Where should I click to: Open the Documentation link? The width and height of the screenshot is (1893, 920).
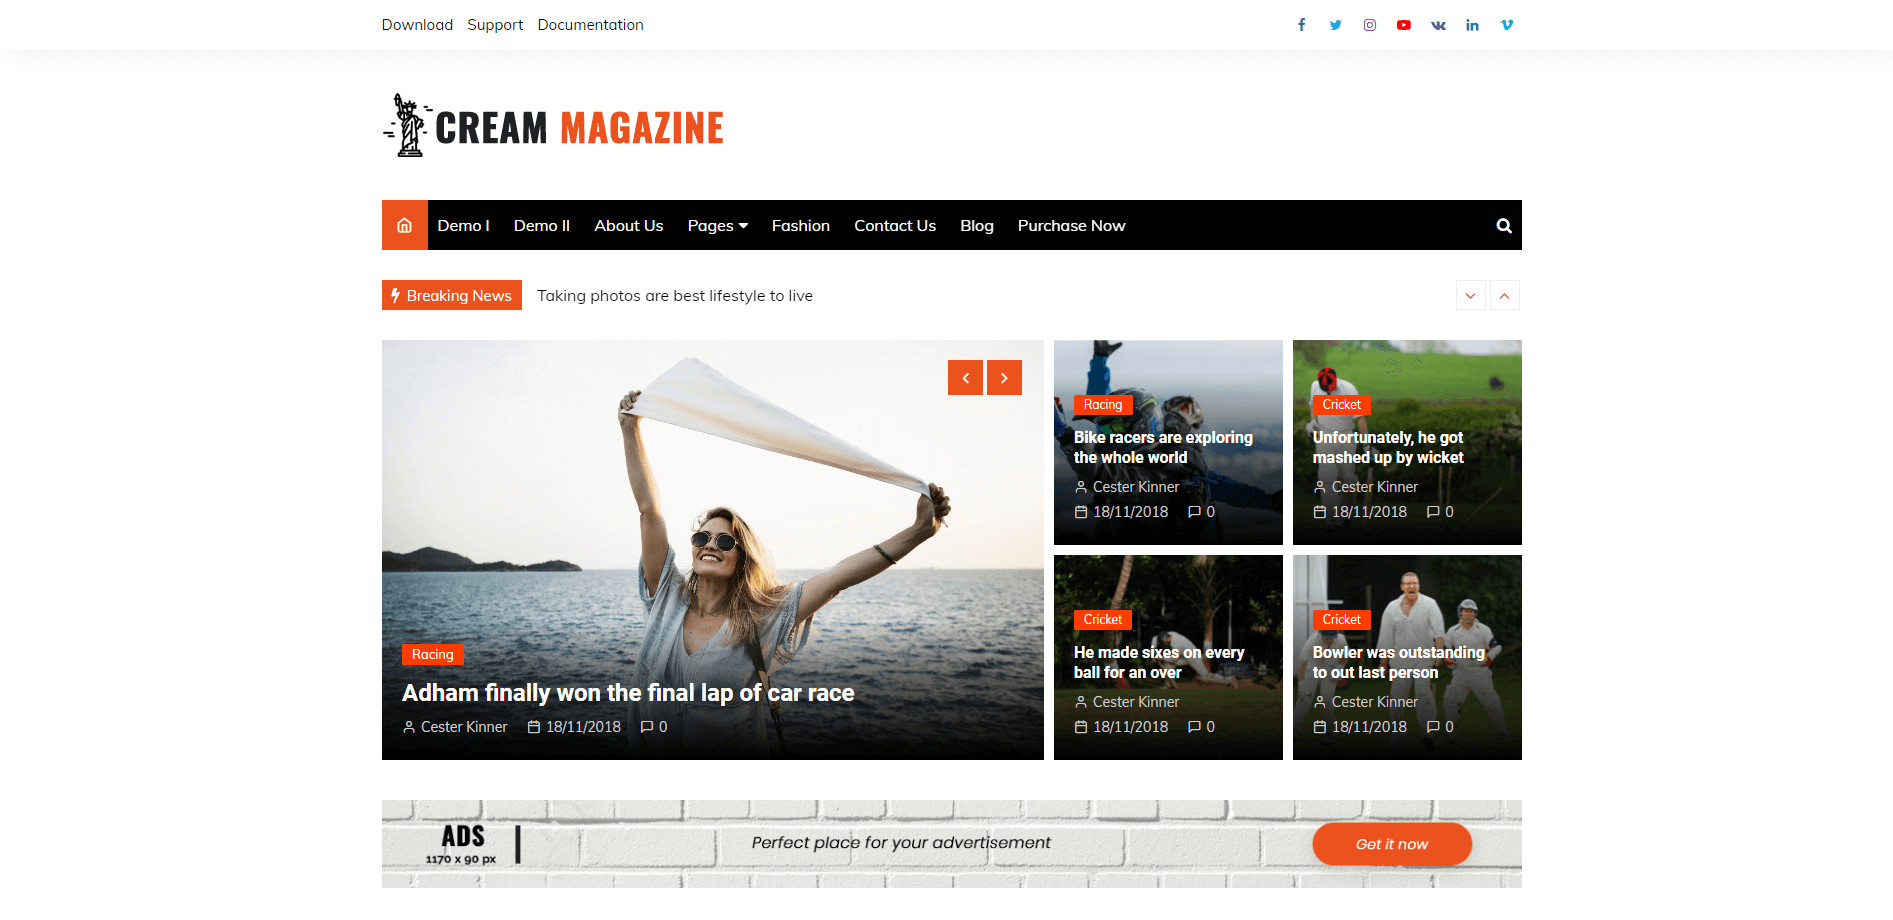(x=590, y=25)
